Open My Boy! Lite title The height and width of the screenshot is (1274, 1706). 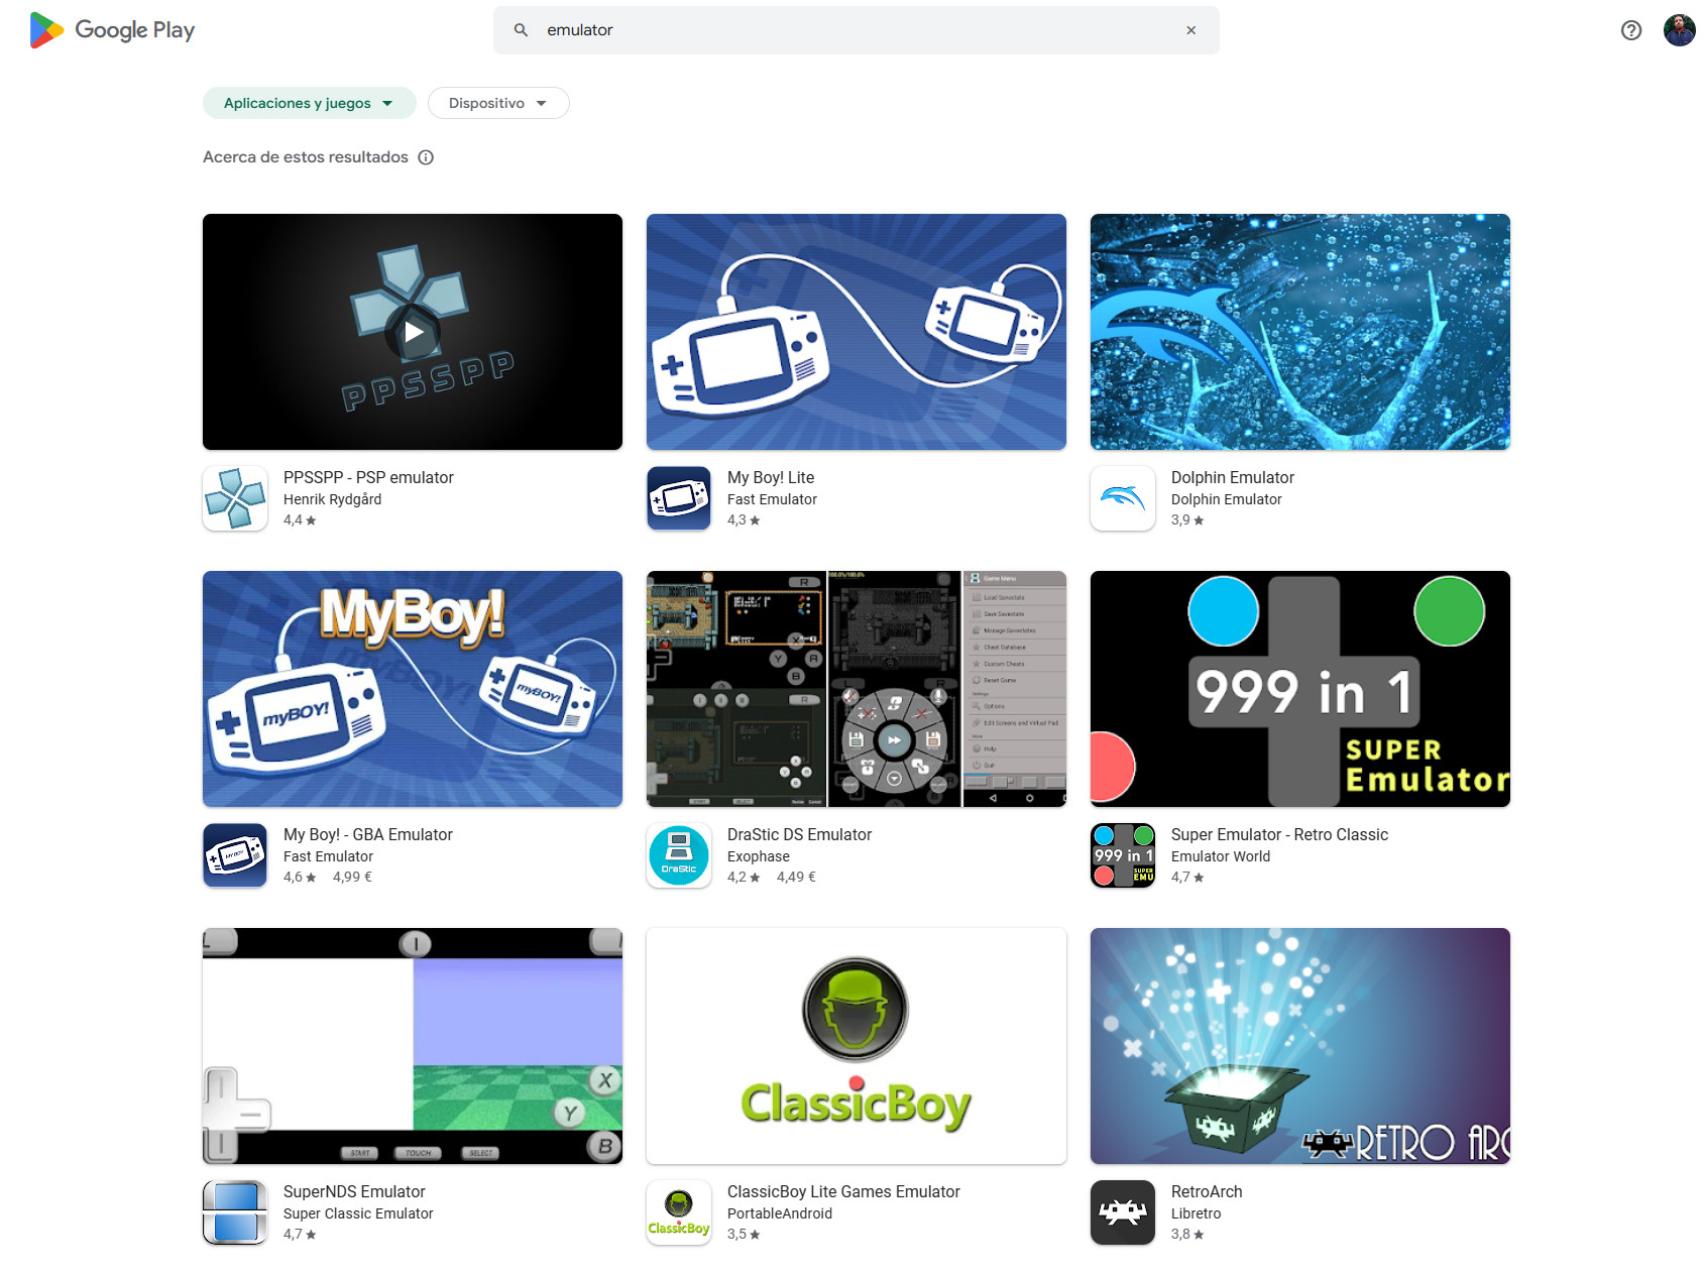coord(770,477)
